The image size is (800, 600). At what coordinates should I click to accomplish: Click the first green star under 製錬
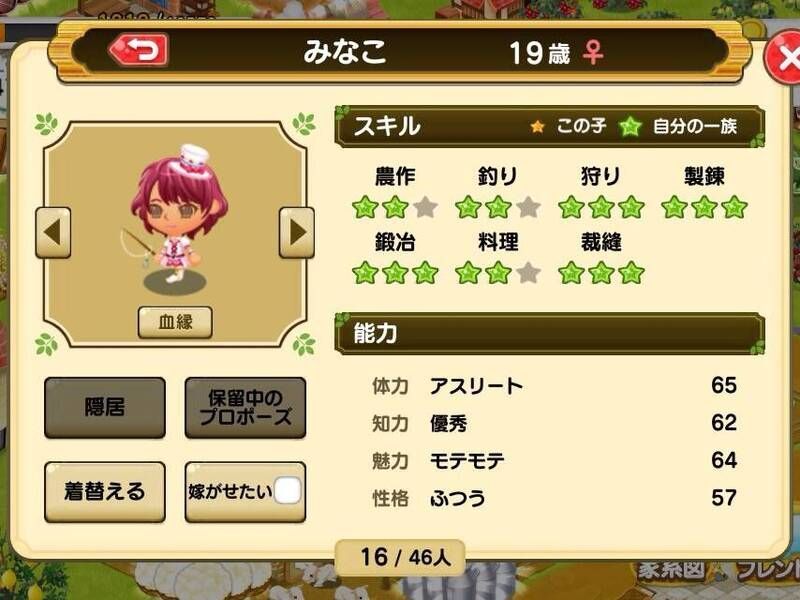674,207
